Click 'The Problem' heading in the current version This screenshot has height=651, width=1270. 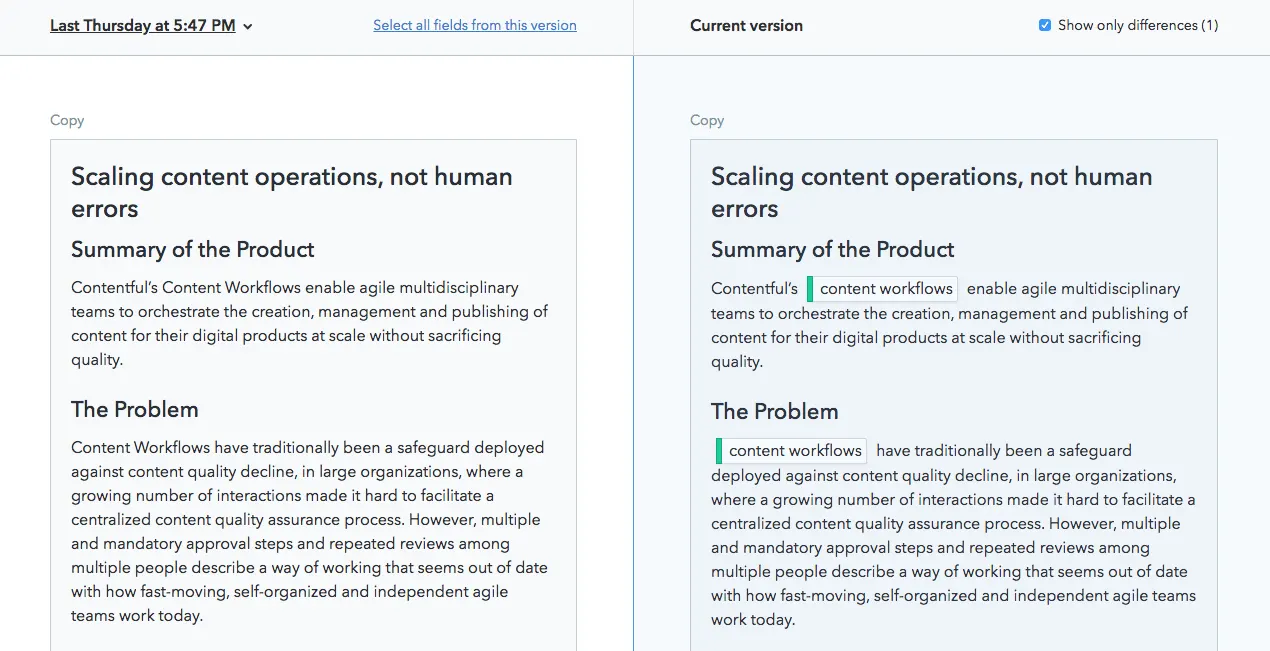pyautogui.click(x=775, y=412)
